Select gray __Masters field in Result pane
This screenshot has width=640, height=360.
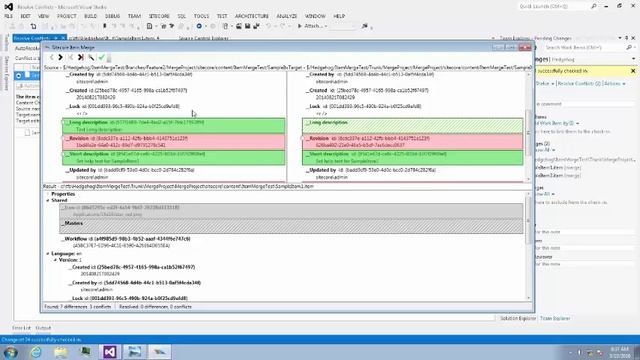pyautogui.click(x=292, y=227)
